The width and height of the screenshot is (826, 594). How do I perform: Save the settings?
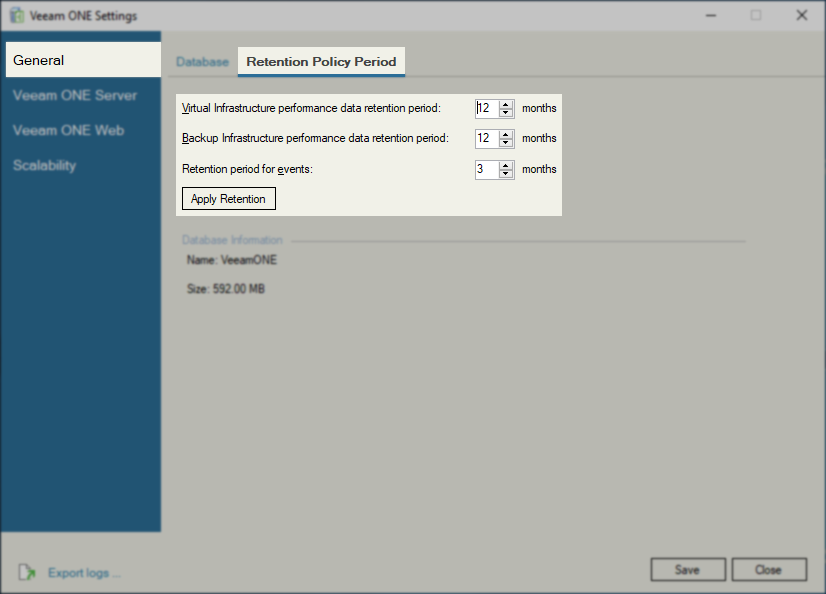point(688,569)
